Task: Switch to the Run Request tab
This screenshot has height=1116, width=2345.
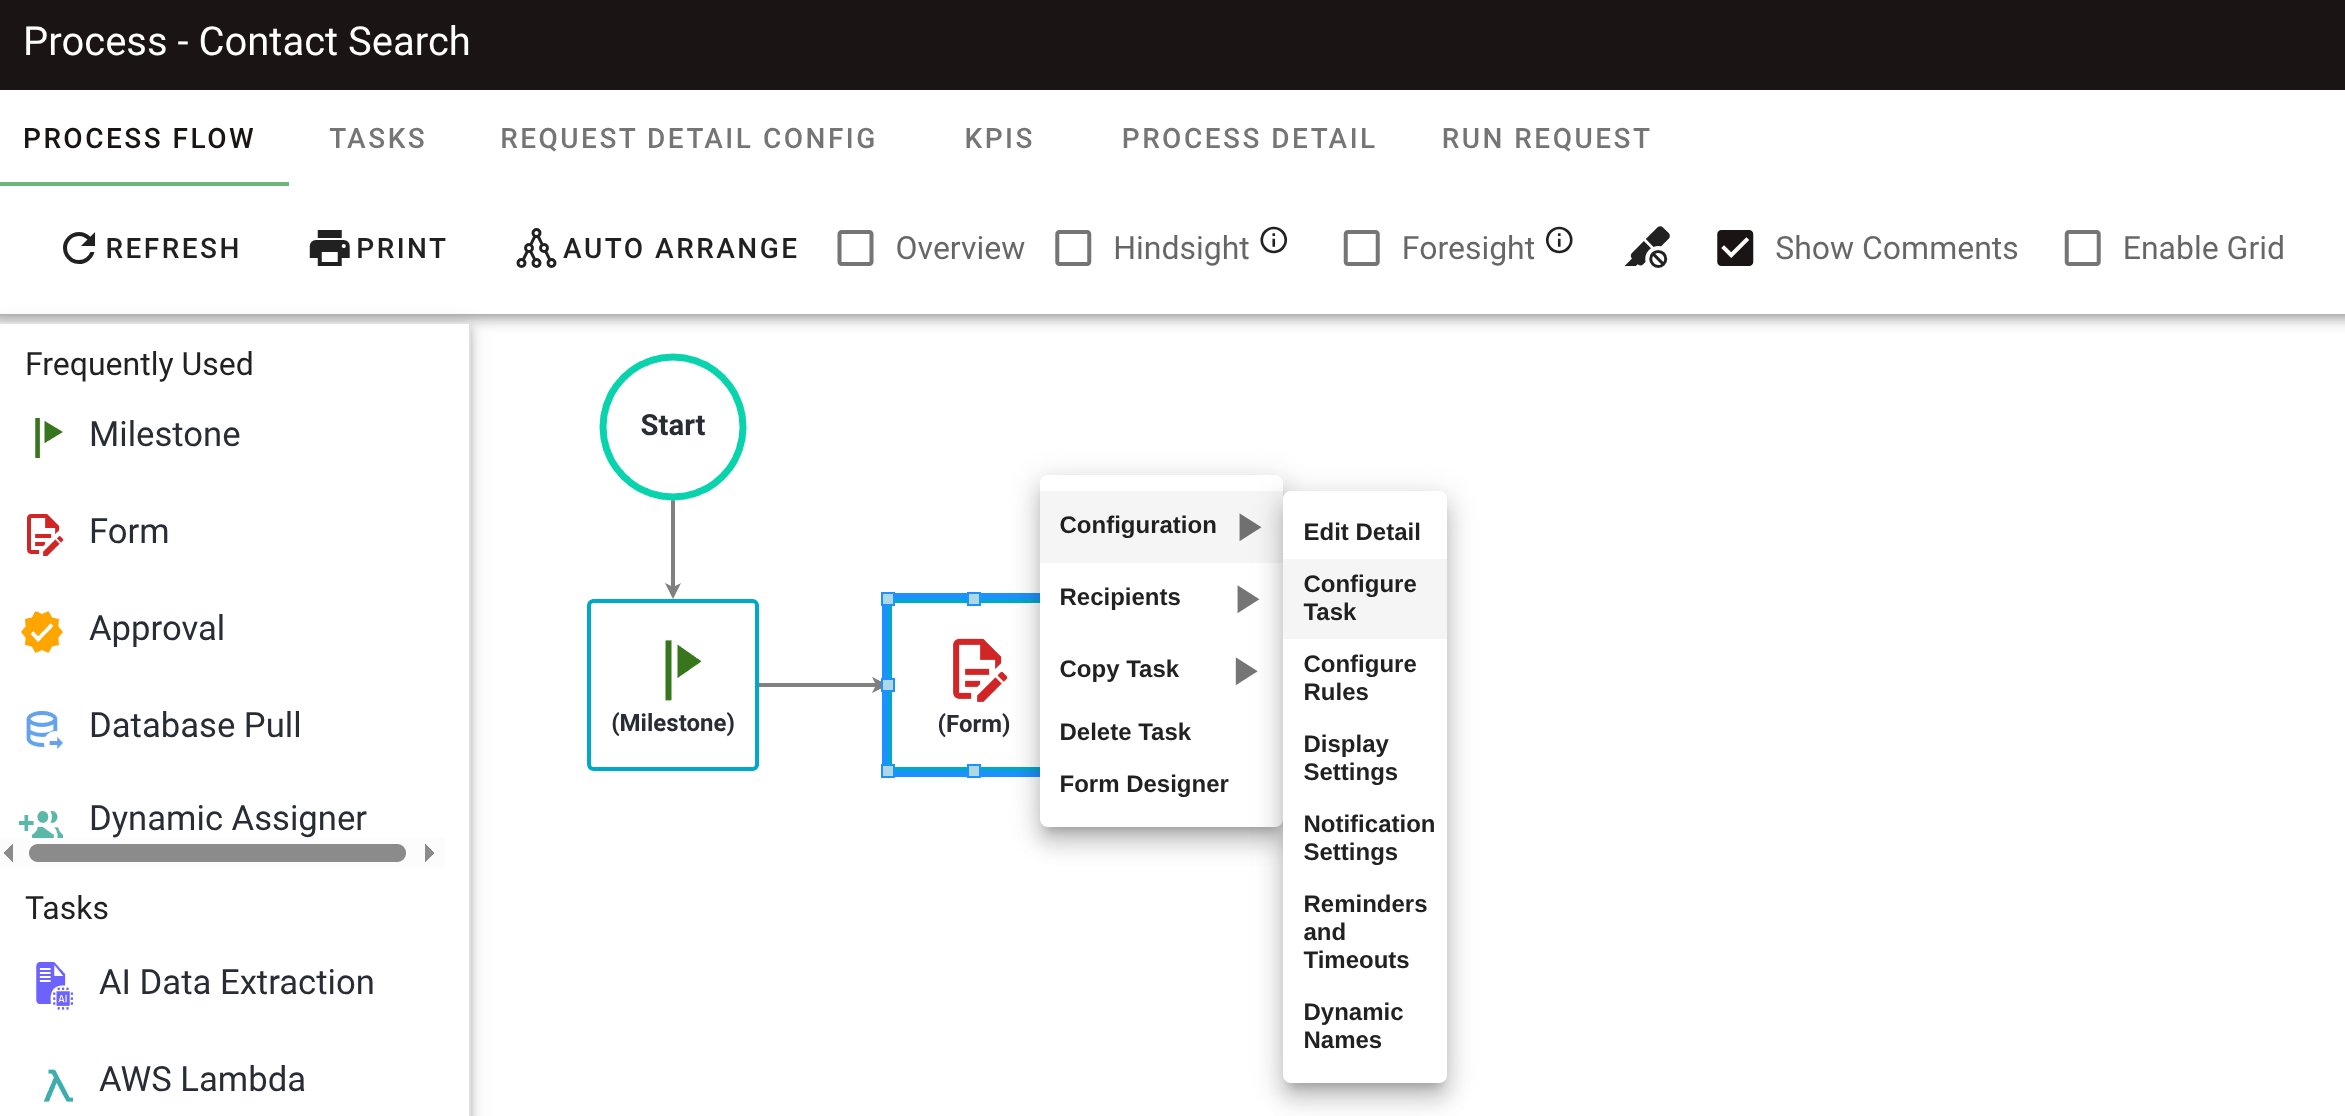Action: (x=1545, y=138)
